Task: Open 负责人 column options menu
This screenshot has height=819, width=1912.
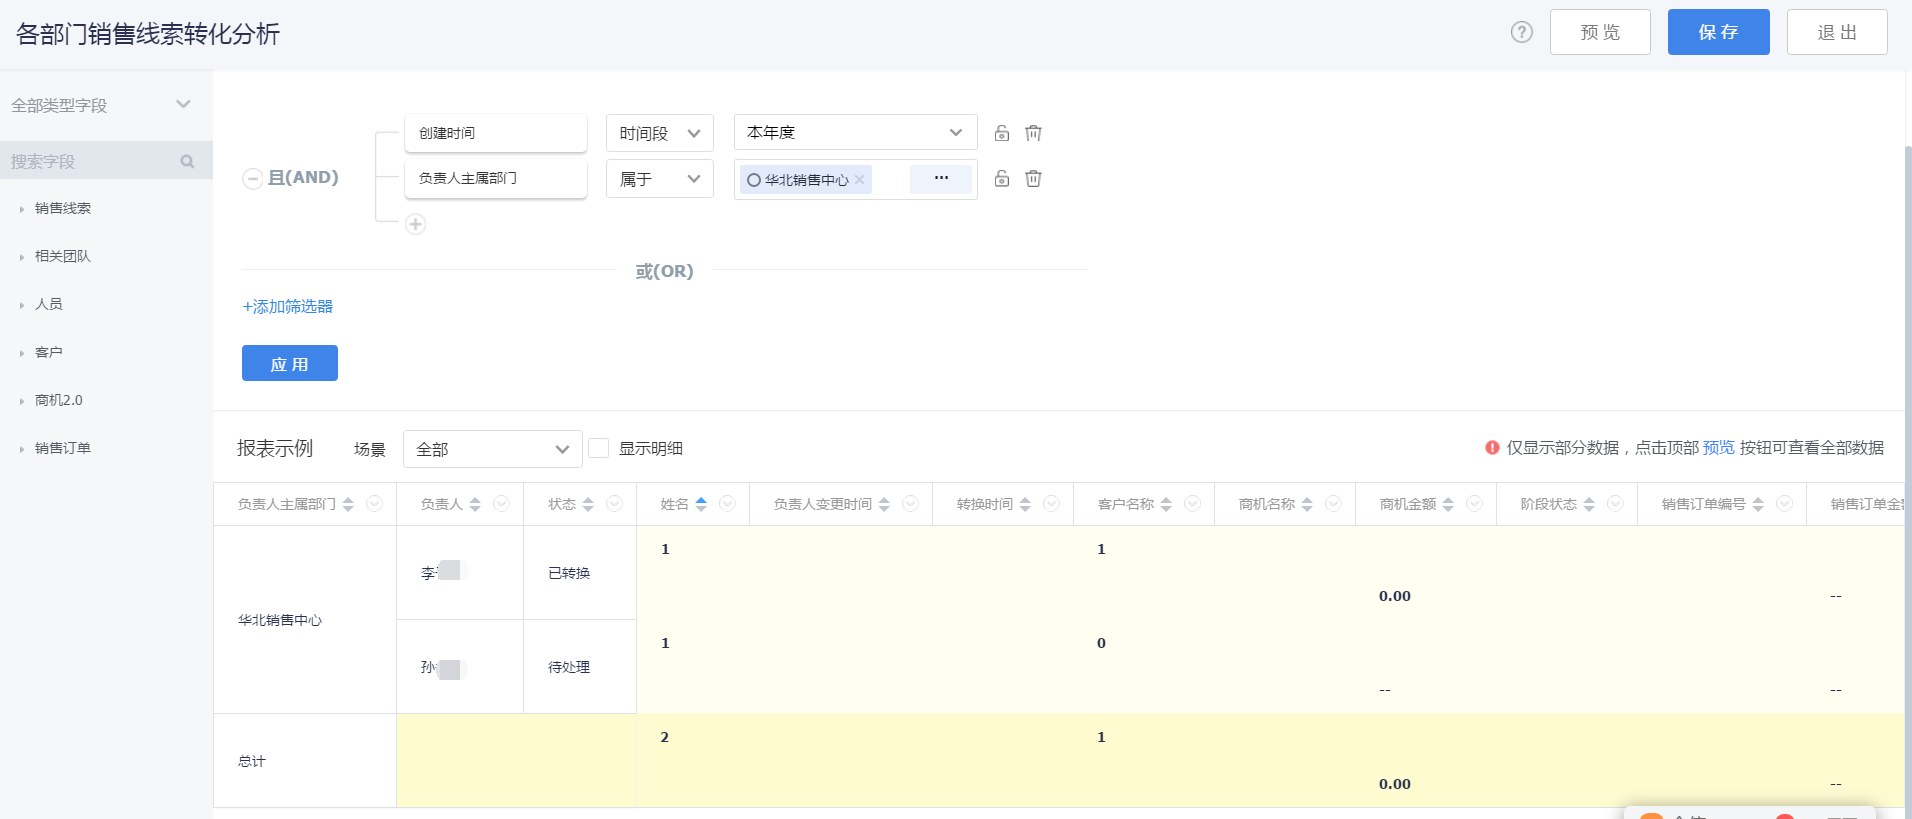Action: (x=502, y=503)
